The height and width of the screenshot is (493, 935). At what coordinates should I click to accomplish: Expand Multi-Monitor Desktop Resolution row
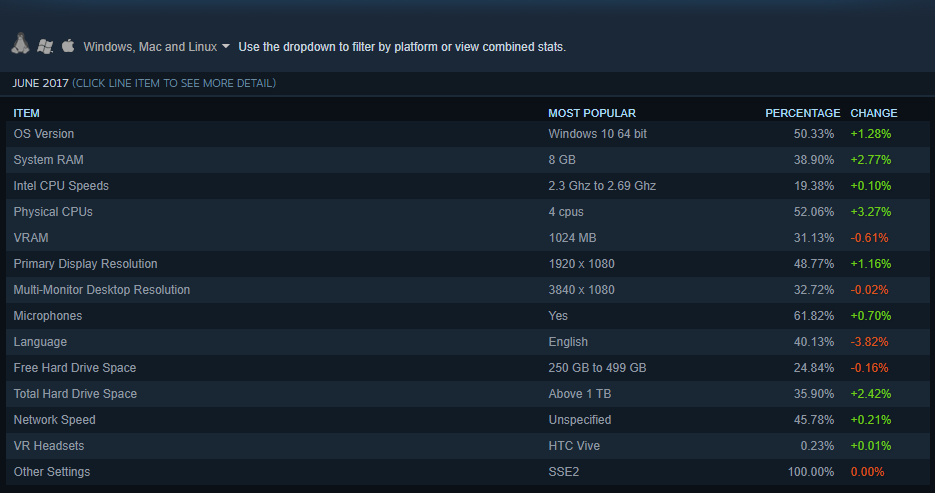click(101, 289)
